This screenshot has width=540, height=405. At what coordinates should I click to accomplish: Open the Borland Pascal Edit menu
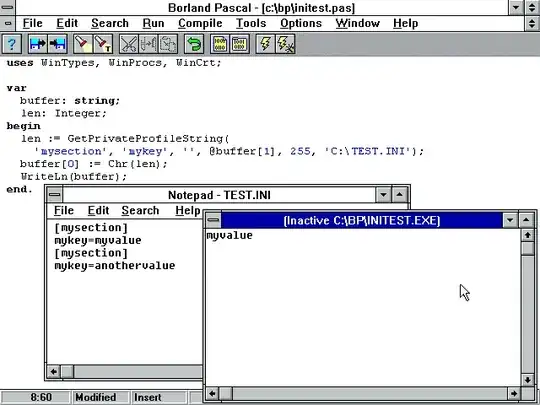67,23
